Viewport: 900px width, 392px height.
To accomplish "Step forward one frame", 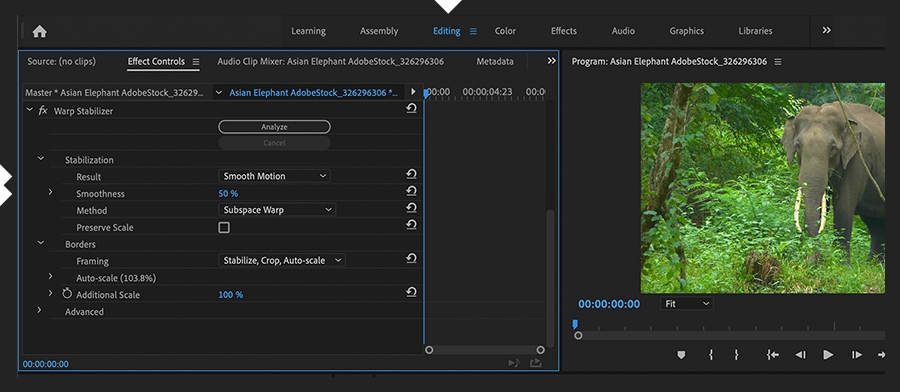I will [x=856, y=355].
